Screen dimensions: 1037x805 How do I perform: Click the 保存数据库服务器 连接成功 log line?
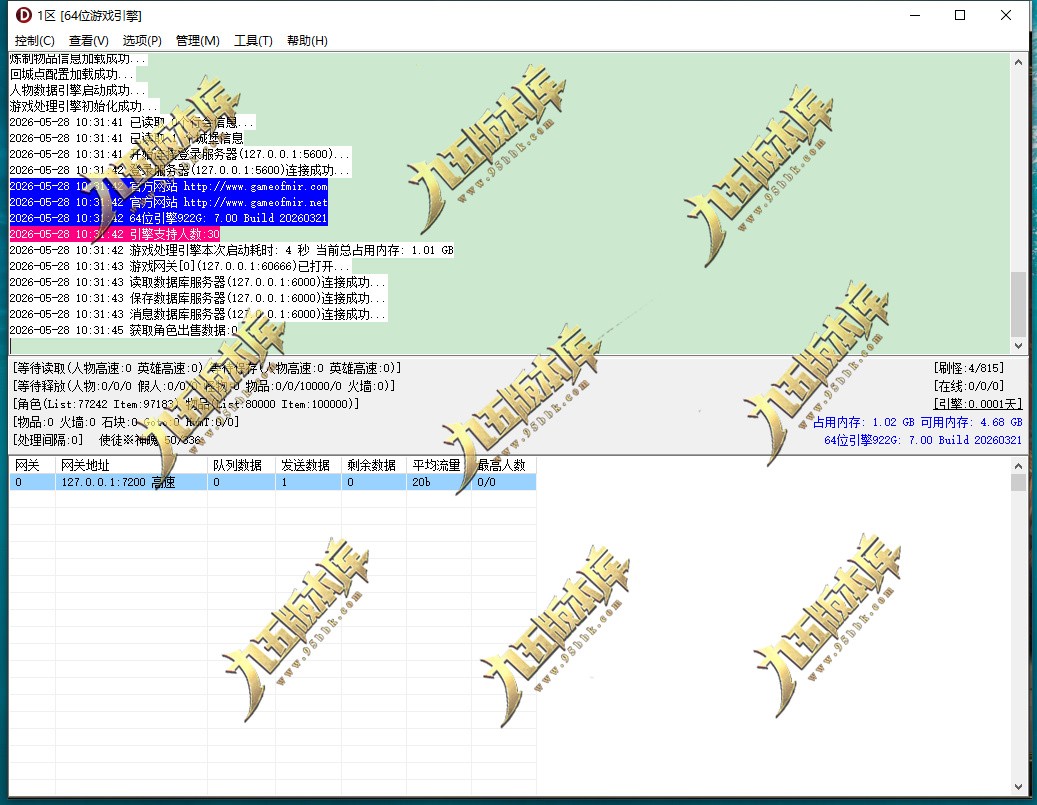pos(198,298)
